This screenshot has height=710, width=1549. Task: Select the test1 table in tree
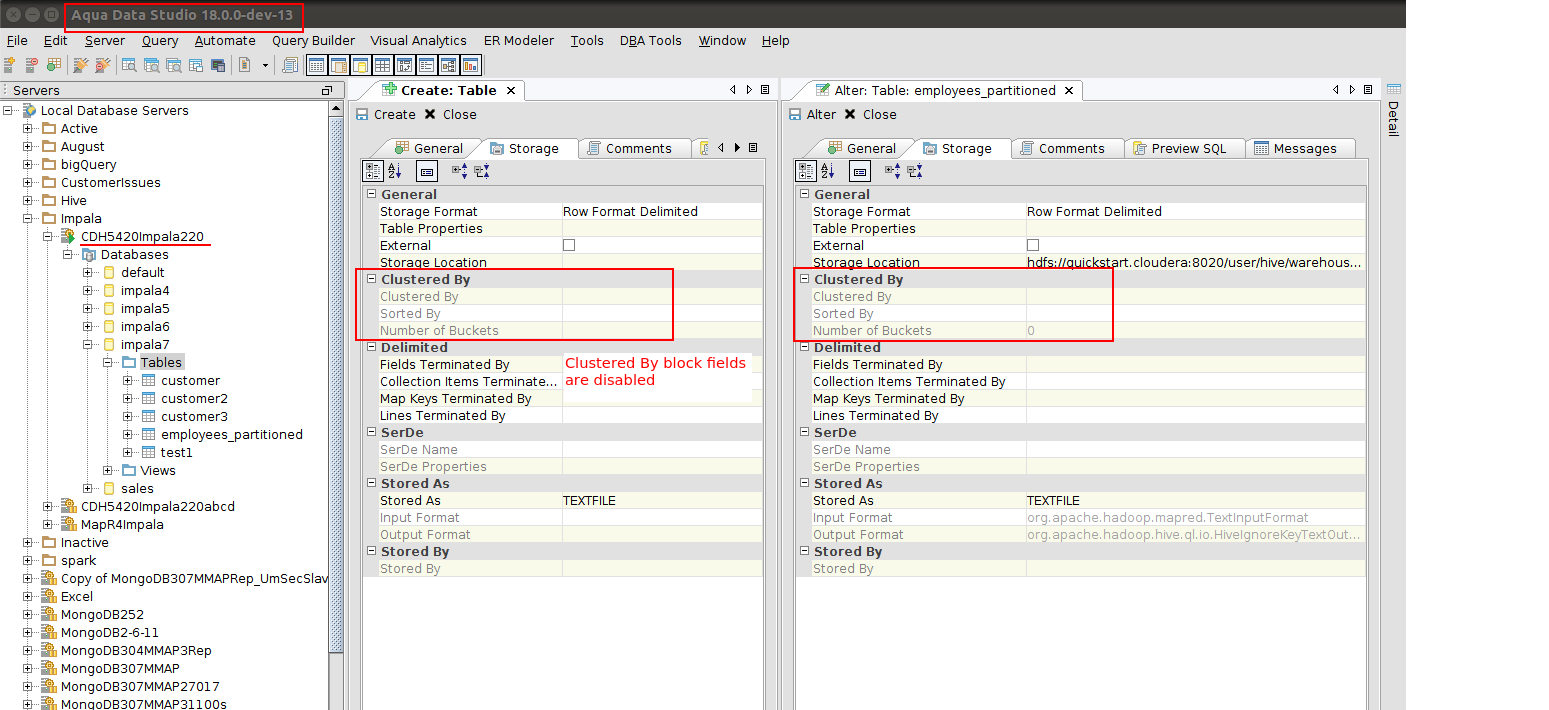point(176,452)
